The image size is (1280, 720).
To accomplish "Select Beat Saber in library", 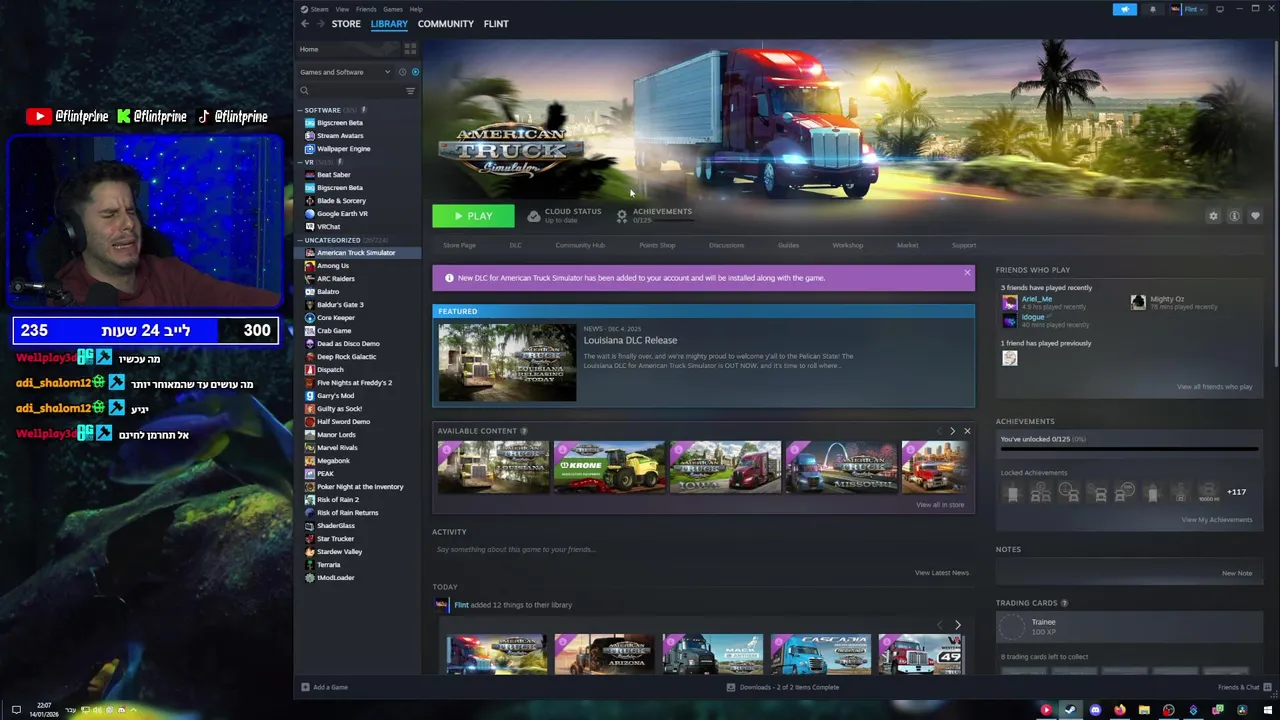I will pos(333,174).
